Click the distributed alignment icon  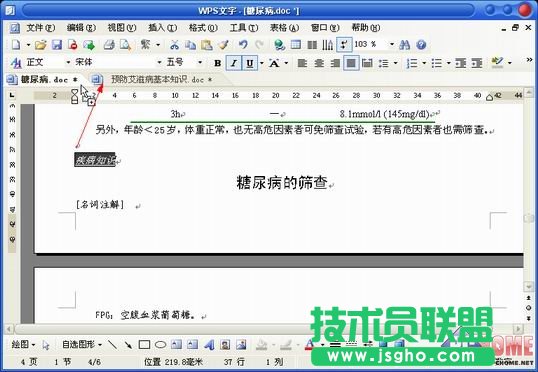pos(367,63)
